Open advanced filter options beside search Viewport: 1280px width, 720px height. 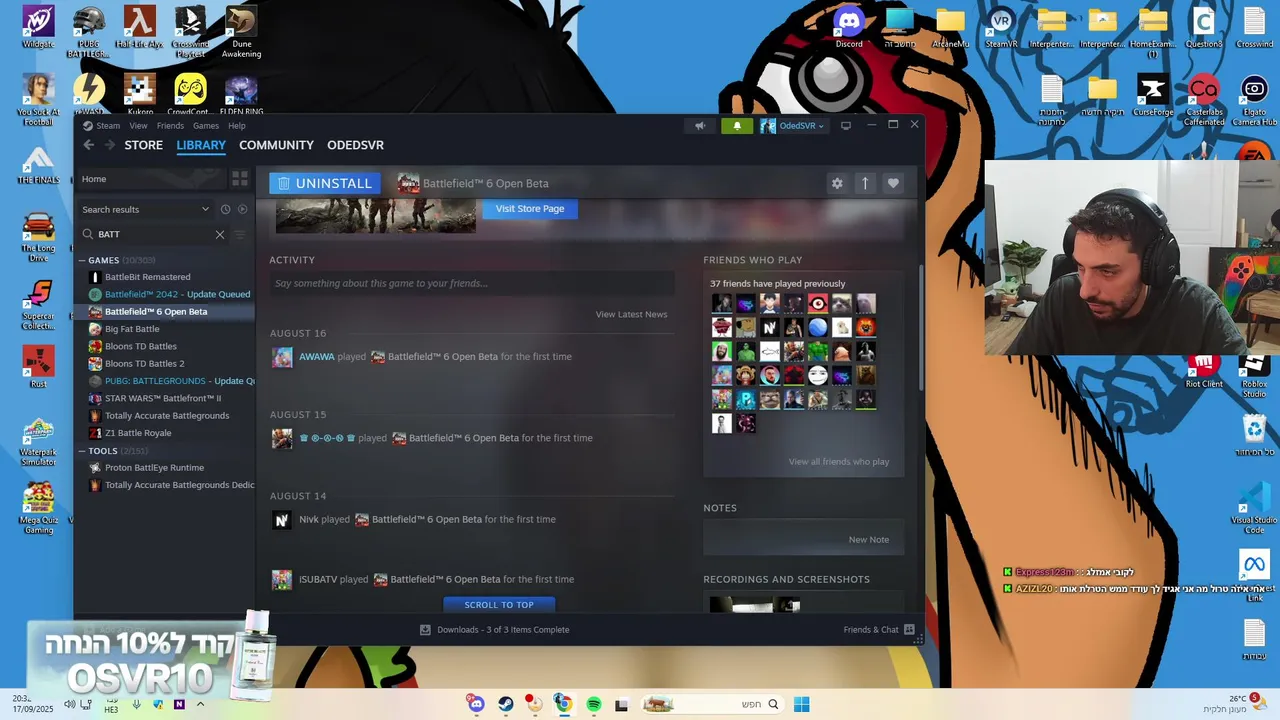239,234
